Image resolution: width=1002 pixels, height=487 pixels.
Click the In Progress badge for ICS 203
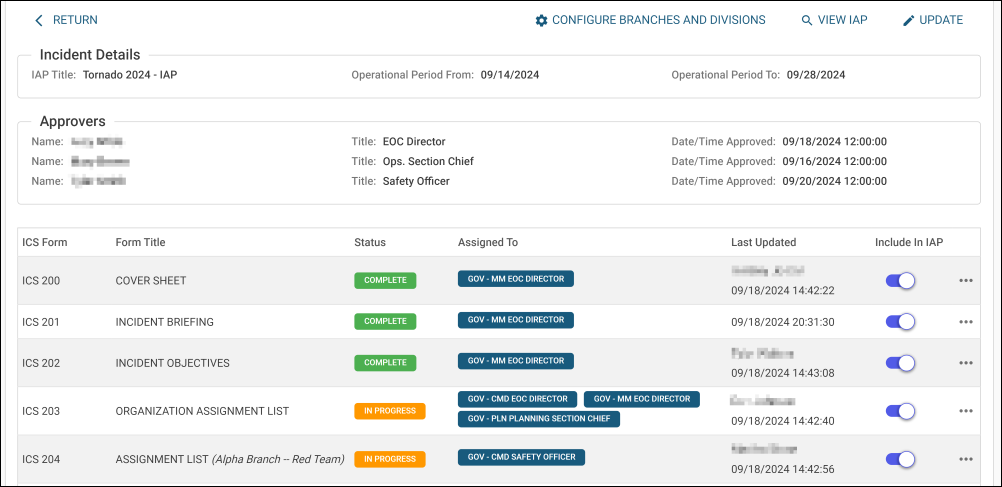(389, 411)
